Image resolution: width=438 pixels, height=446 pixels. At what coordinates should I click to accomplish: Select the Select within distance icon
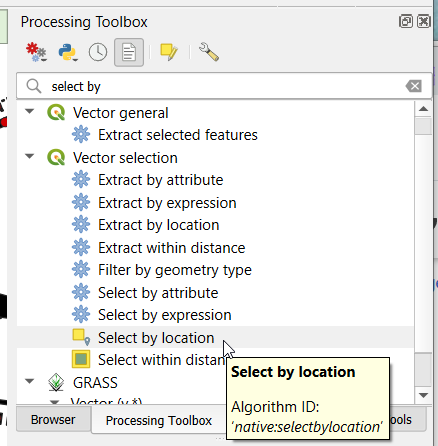point(81,359)
